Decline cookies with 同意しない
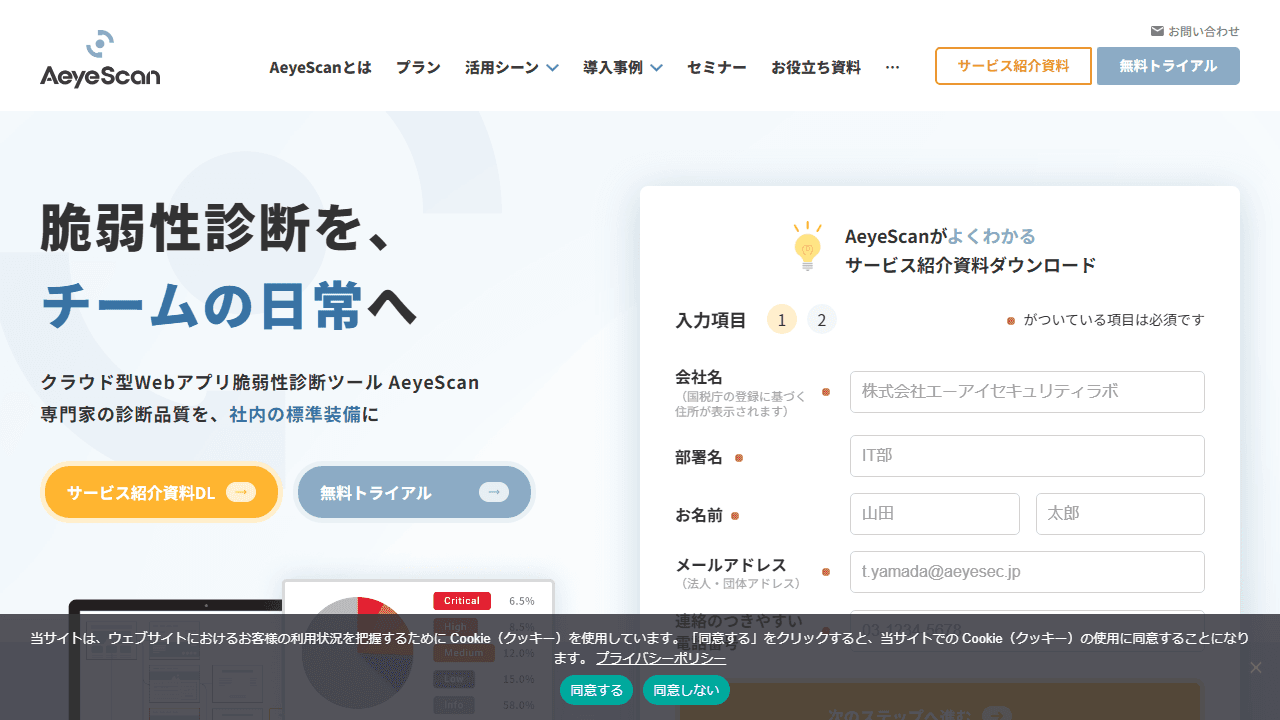Image resolution: width=1280 pixels, height=720 pixels. [x=686, y=690]
